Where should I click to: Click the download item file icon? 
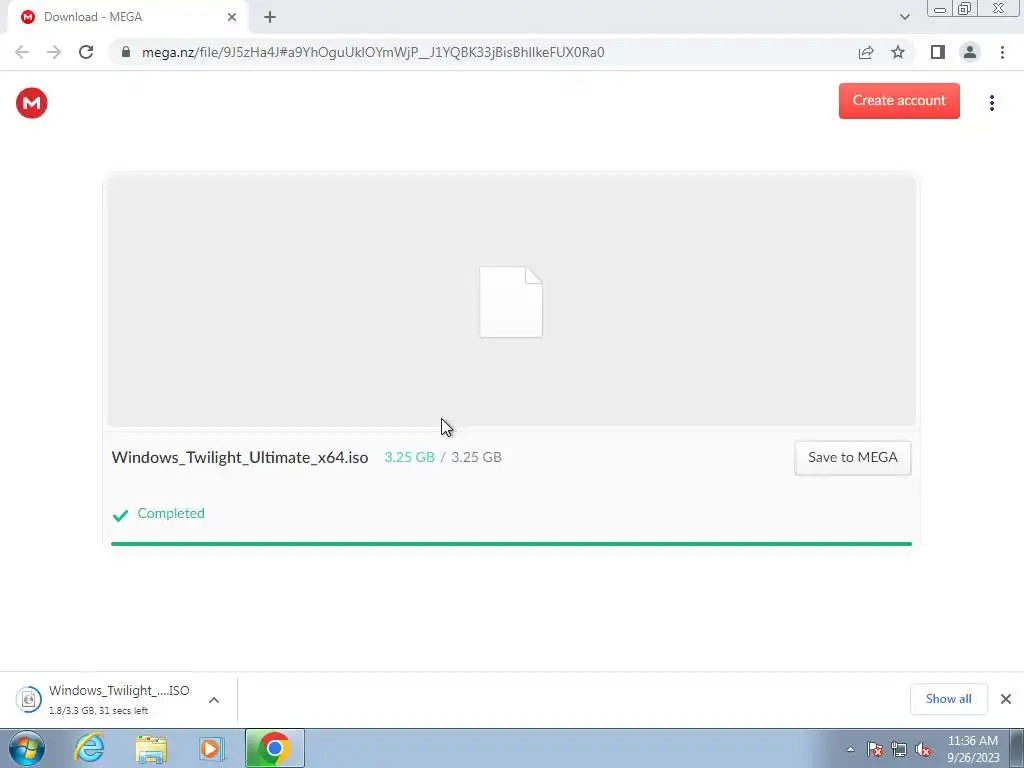pos(29,699)
